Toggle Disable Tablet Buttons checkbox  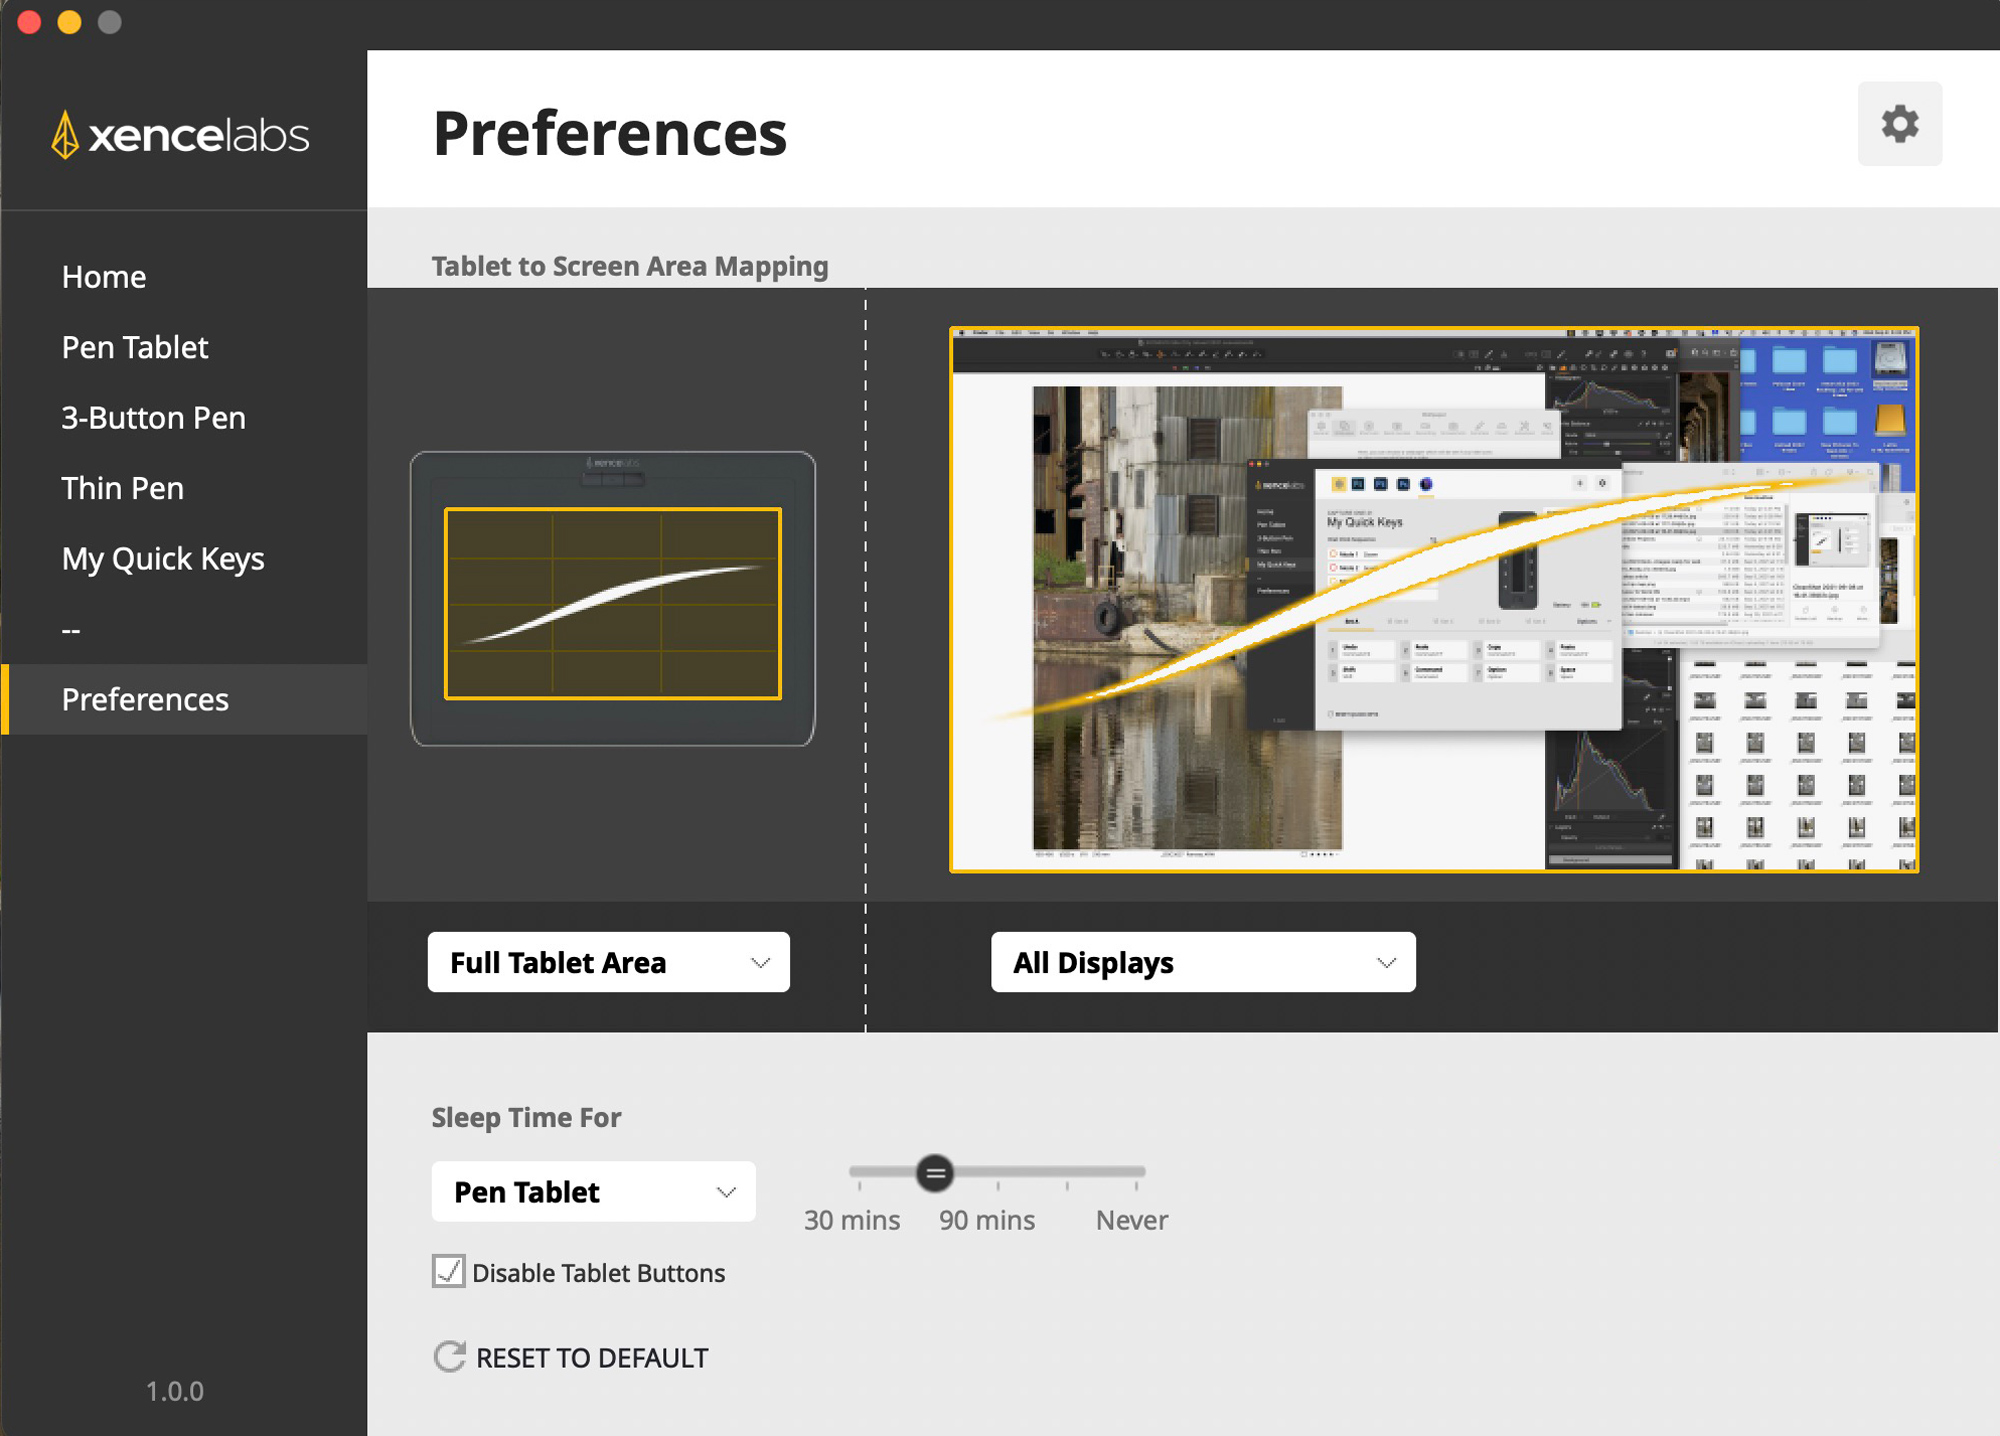click(x=448, y=1271)
